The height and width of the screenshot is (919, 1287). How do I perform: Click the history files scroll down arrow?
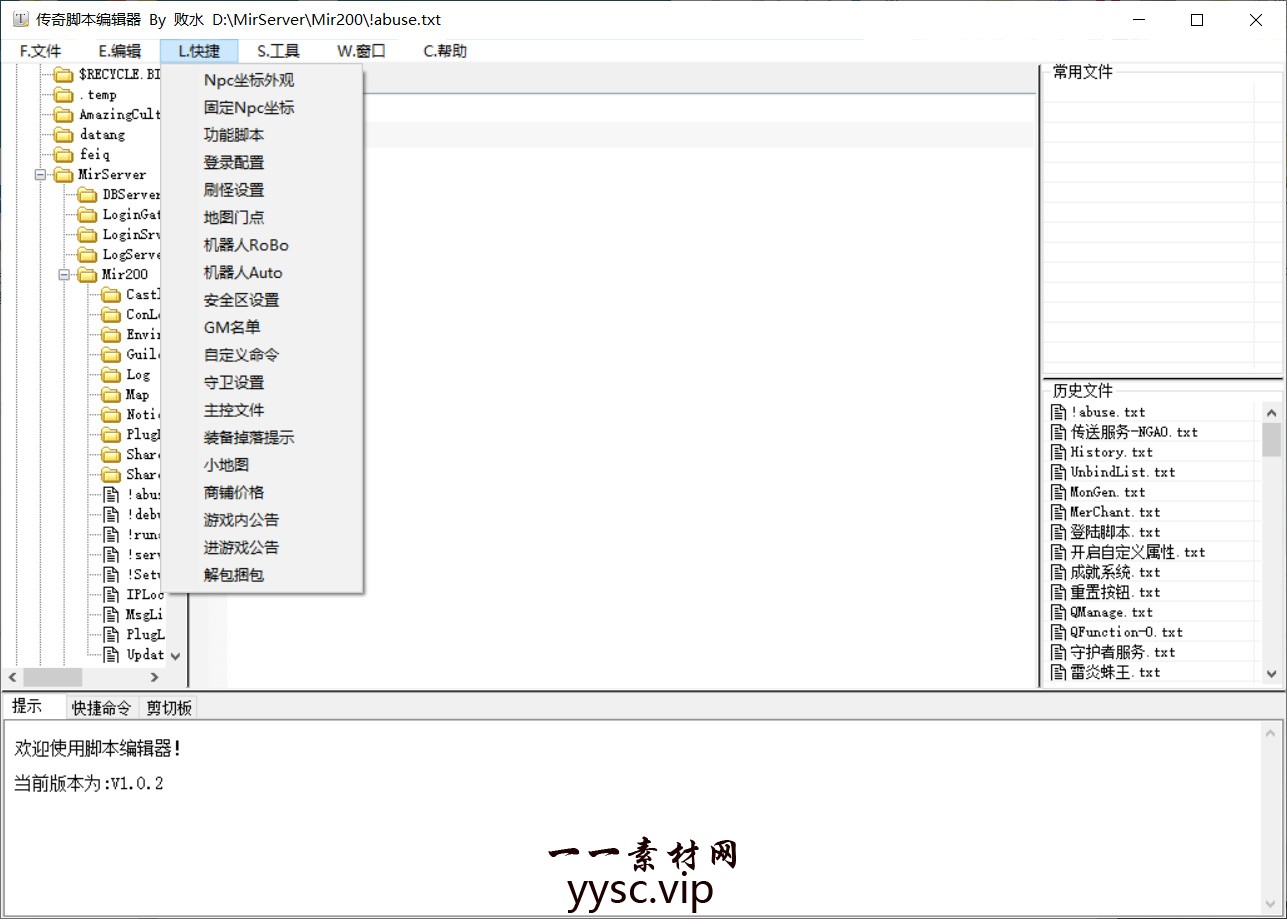click(x=1272, y=674)
